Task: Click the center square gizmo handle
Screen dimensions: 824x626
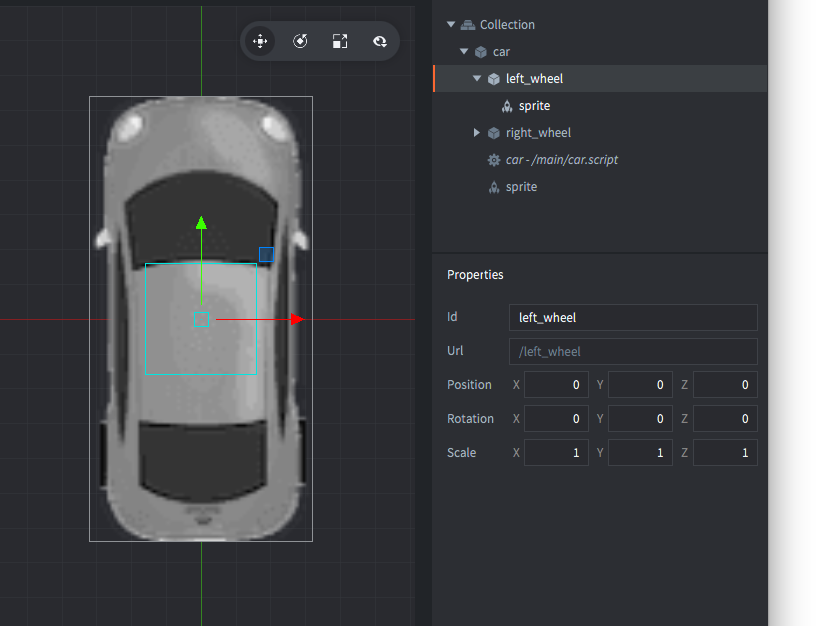Action: [x=201, y=319]
